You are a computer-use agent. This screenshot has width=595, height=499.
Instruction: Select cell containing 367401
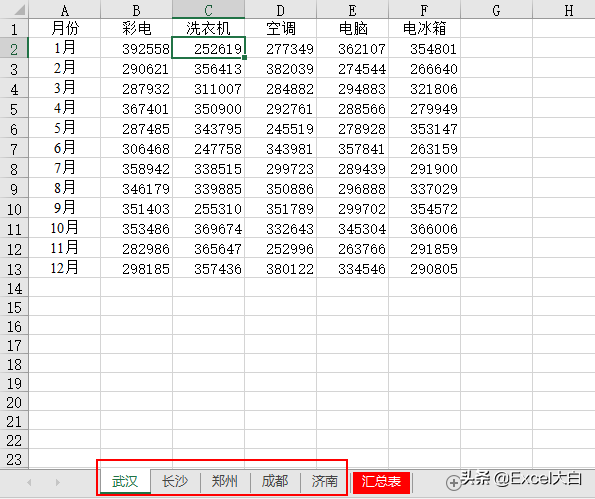tap(137, 109)
